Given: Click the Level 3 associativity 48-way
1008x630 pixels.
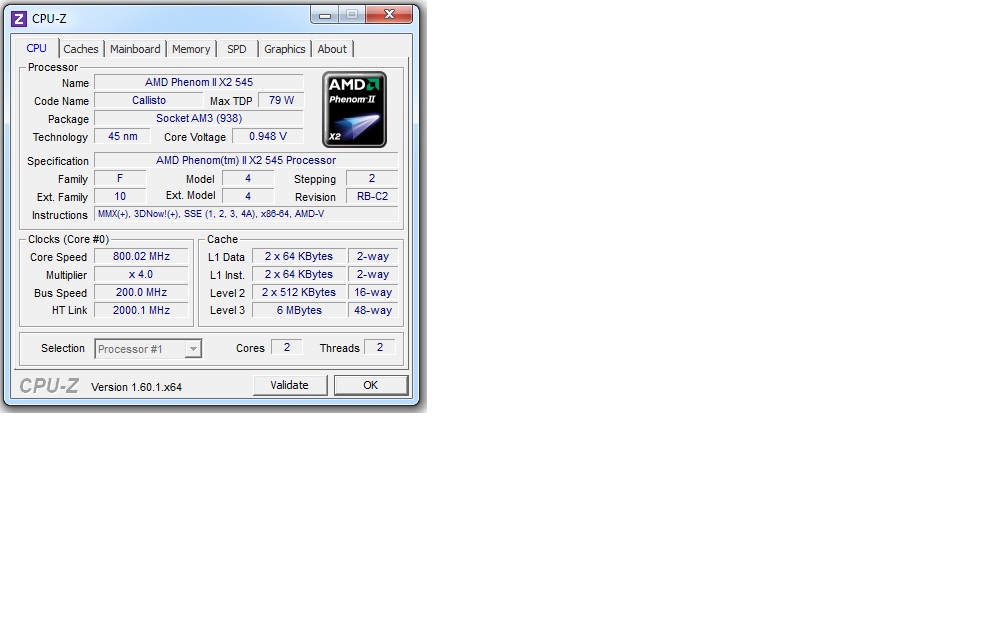Looking at the screenshot, I should point(373,310).
